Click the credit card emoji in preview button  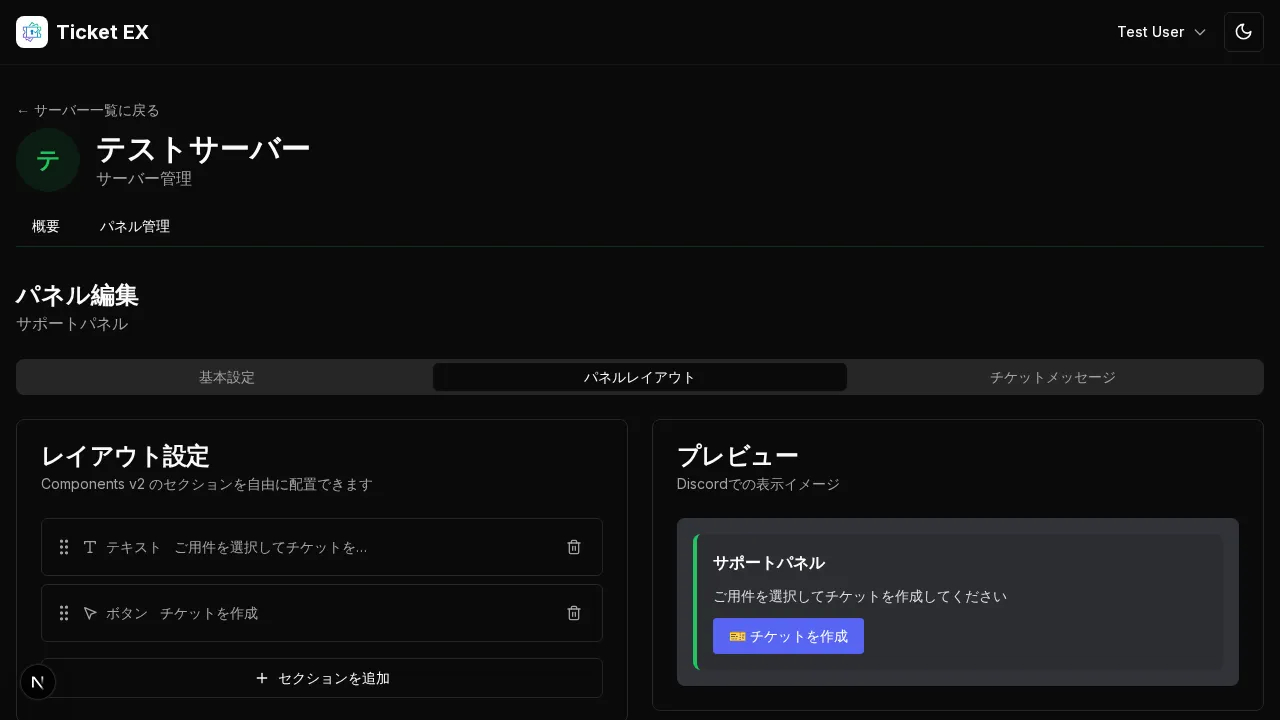click(738, 636)
